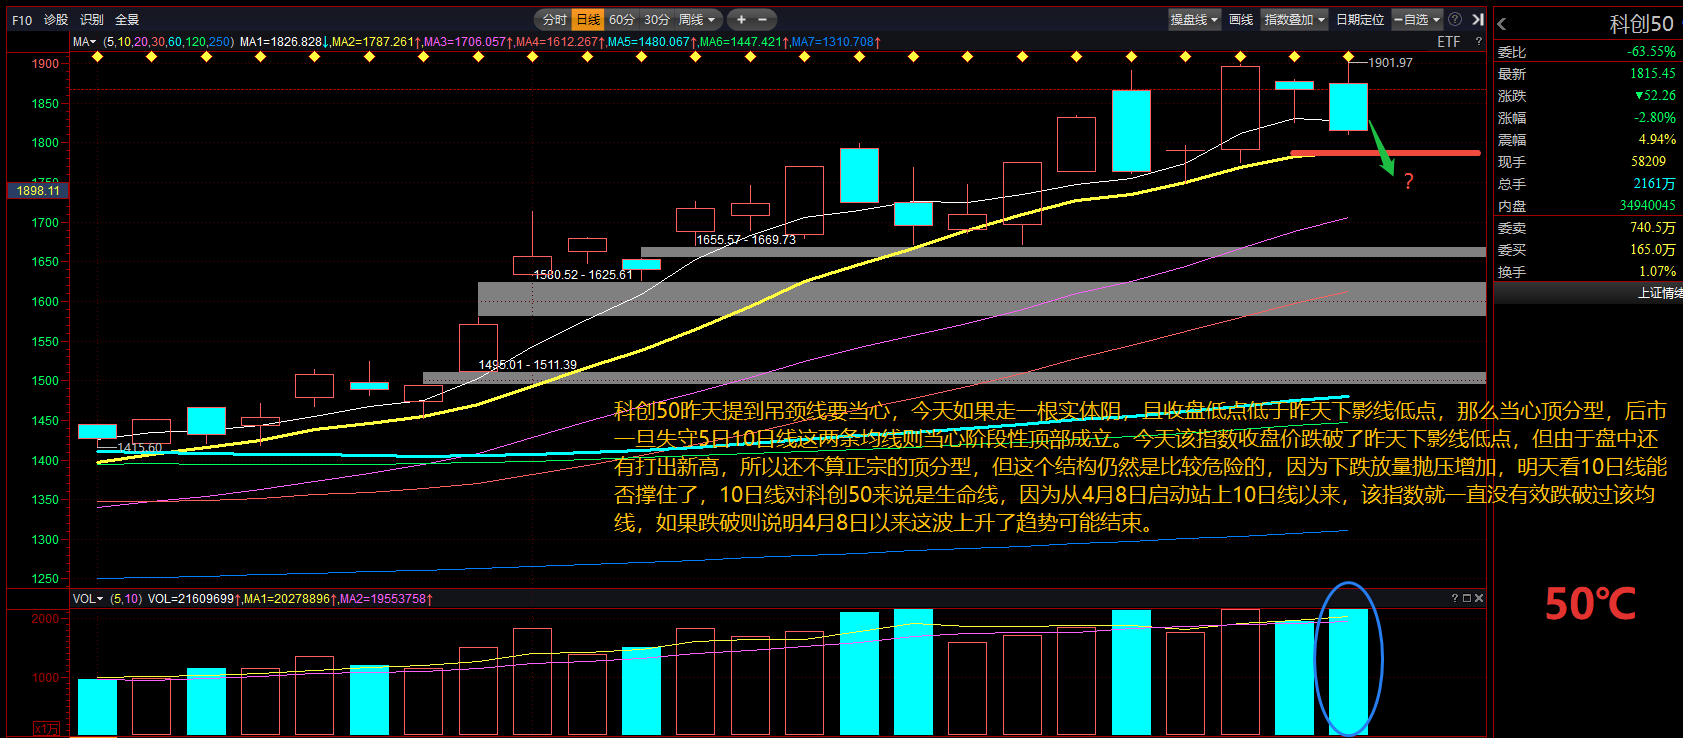The width and height of the screenshot is (1683, 738).
Task: Select the MA1=1826.828 readout
Action: coord(285,42)
